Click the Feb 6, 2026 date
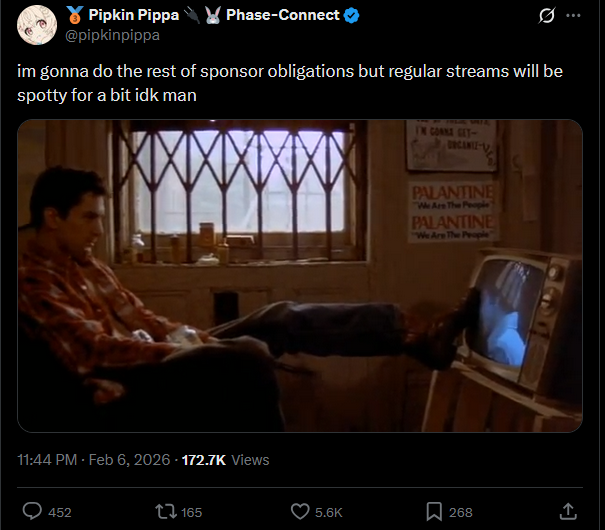The height and width of the screenshot is (530, 605). (129, 460)
